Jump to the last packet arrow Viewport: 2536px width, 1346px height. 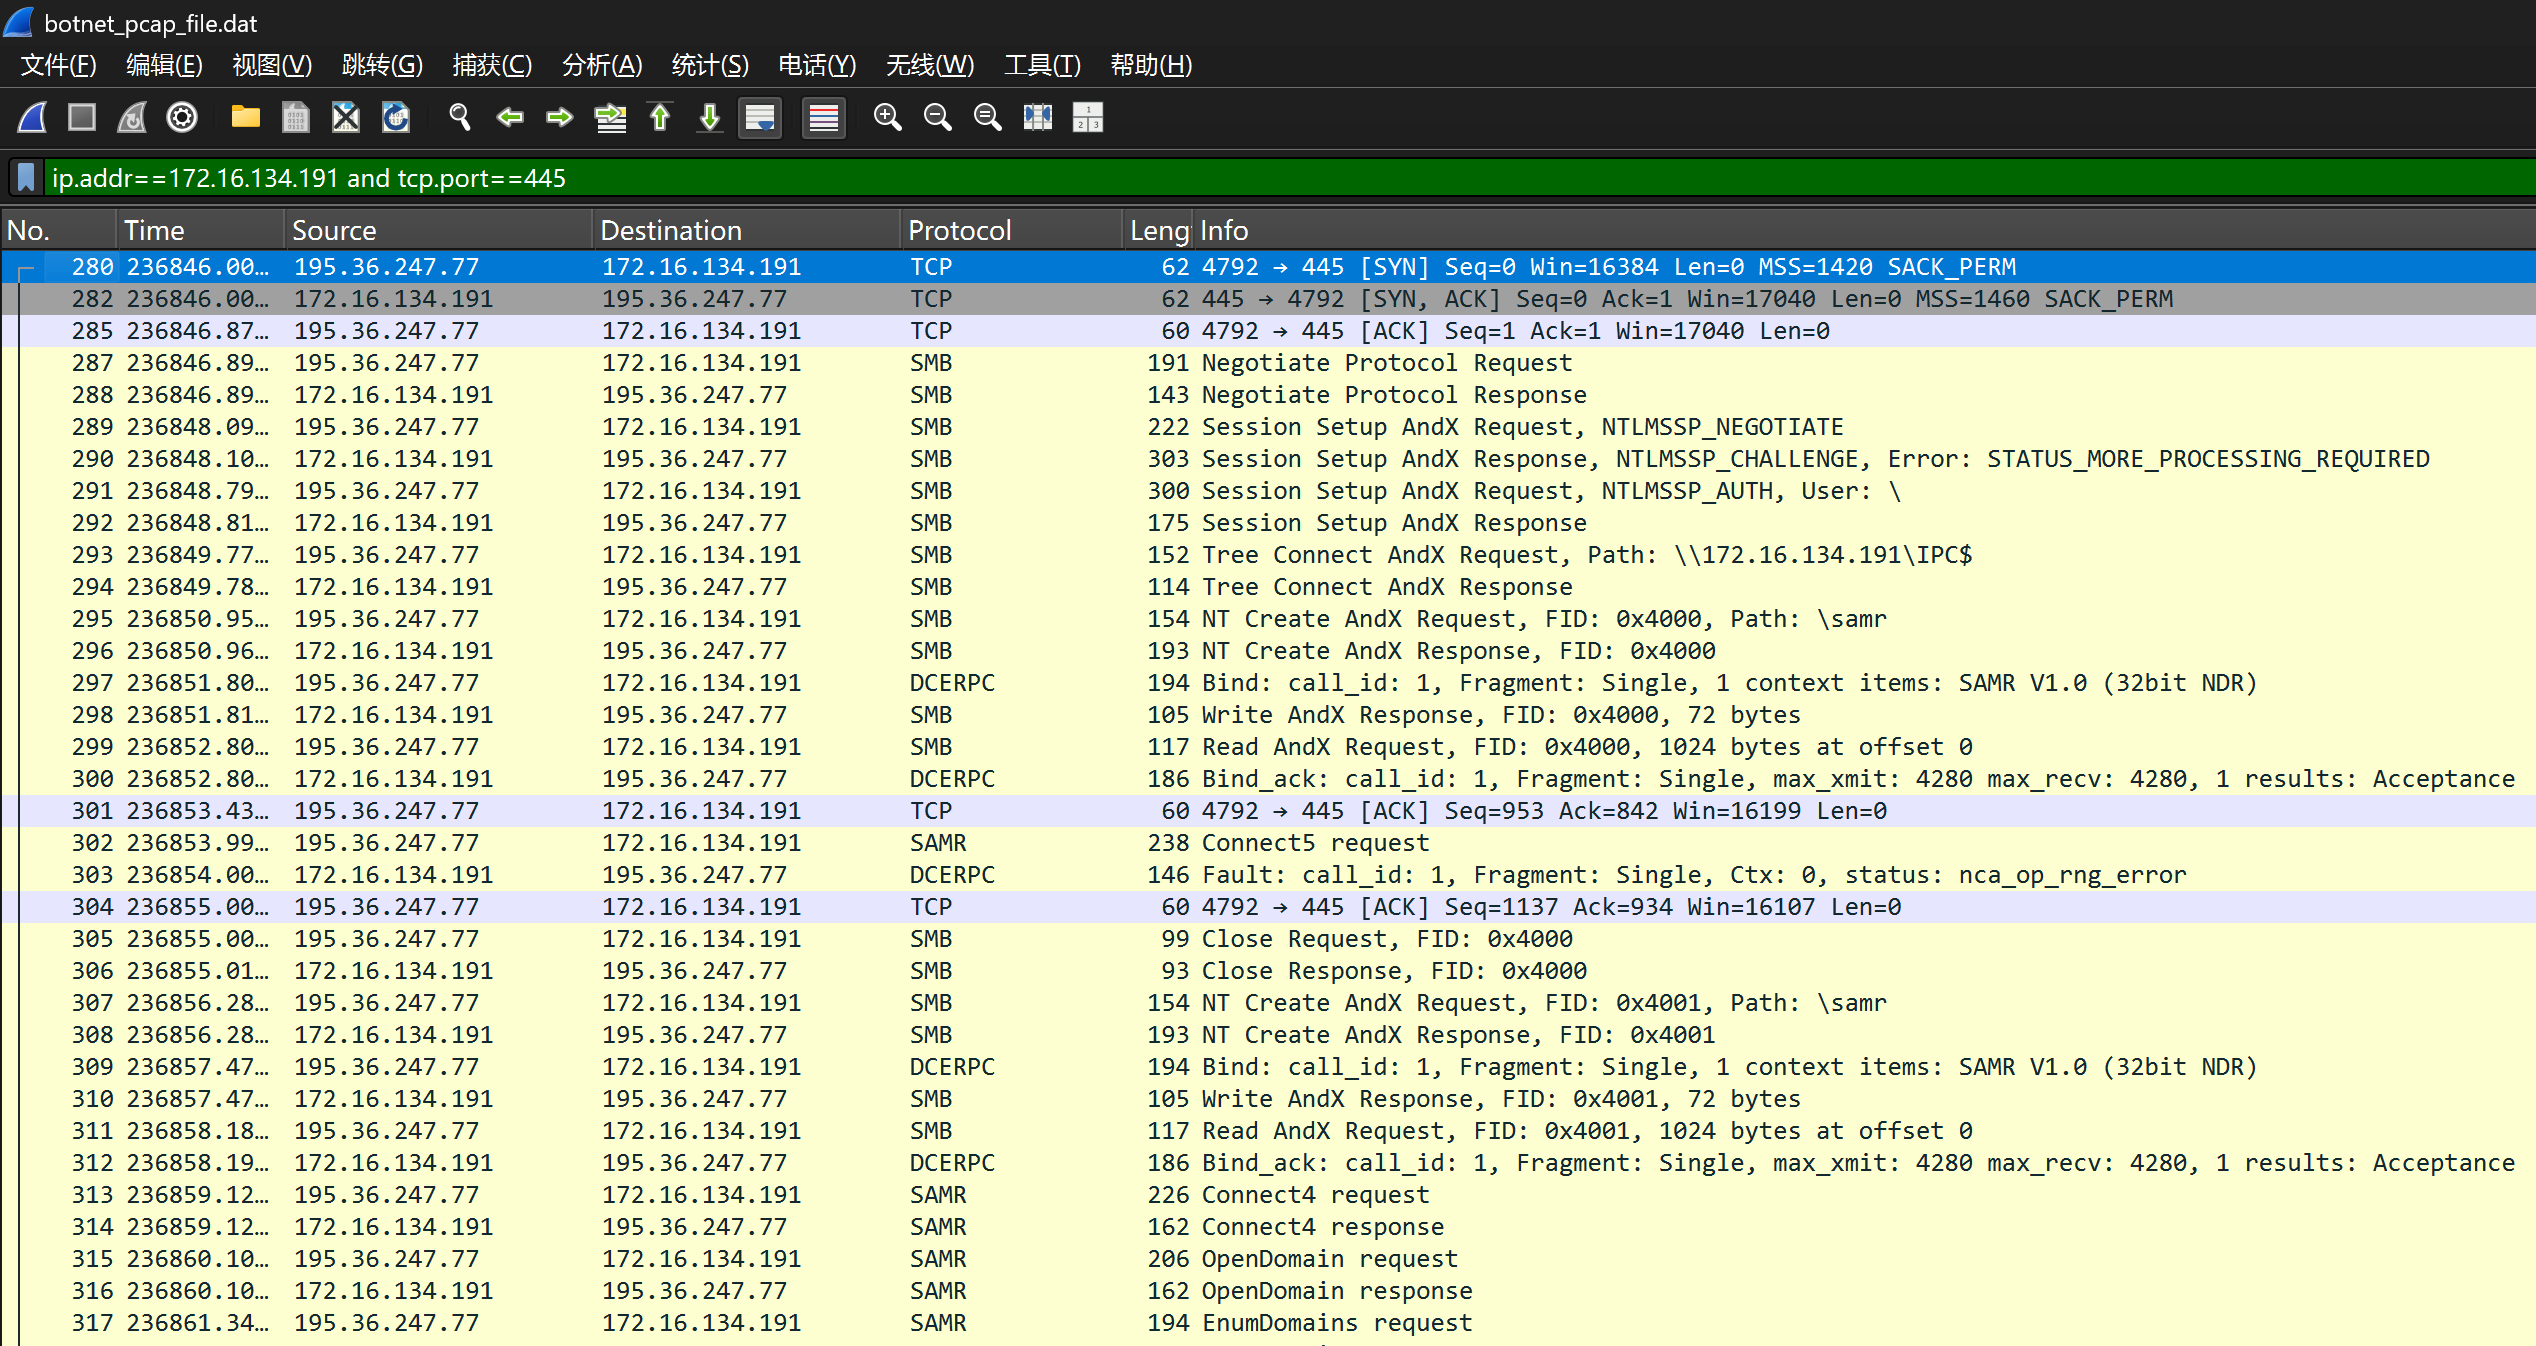tap(710, 118)
